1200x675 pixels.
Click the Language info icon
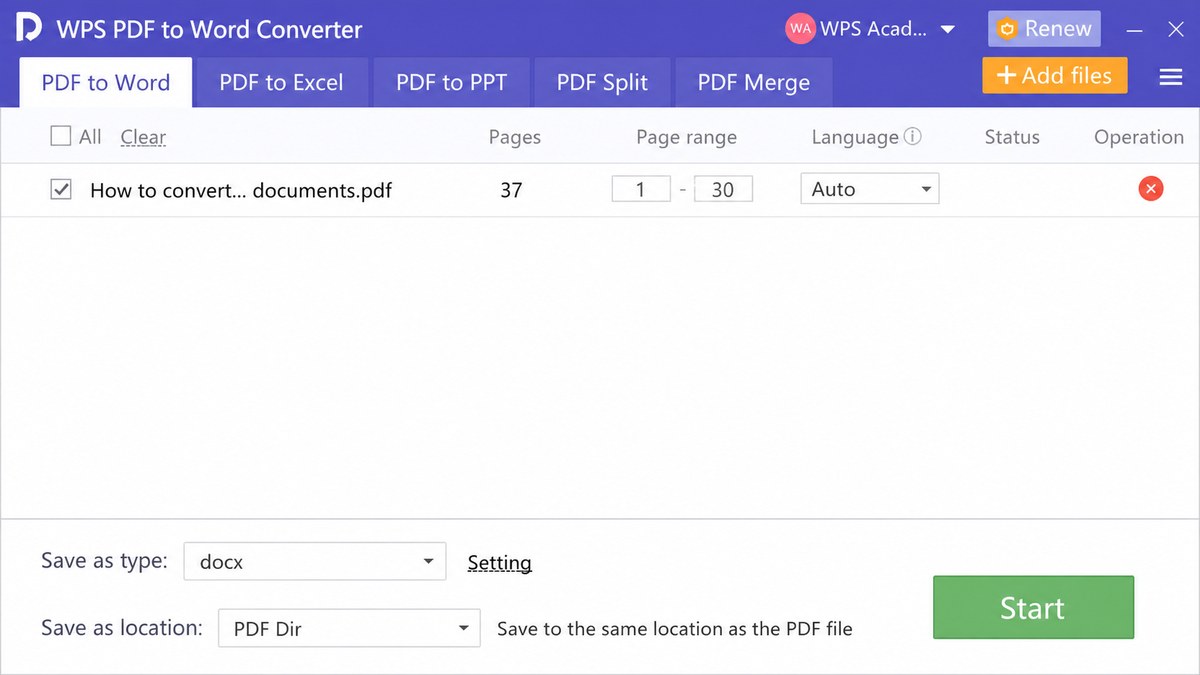point(912,137)
